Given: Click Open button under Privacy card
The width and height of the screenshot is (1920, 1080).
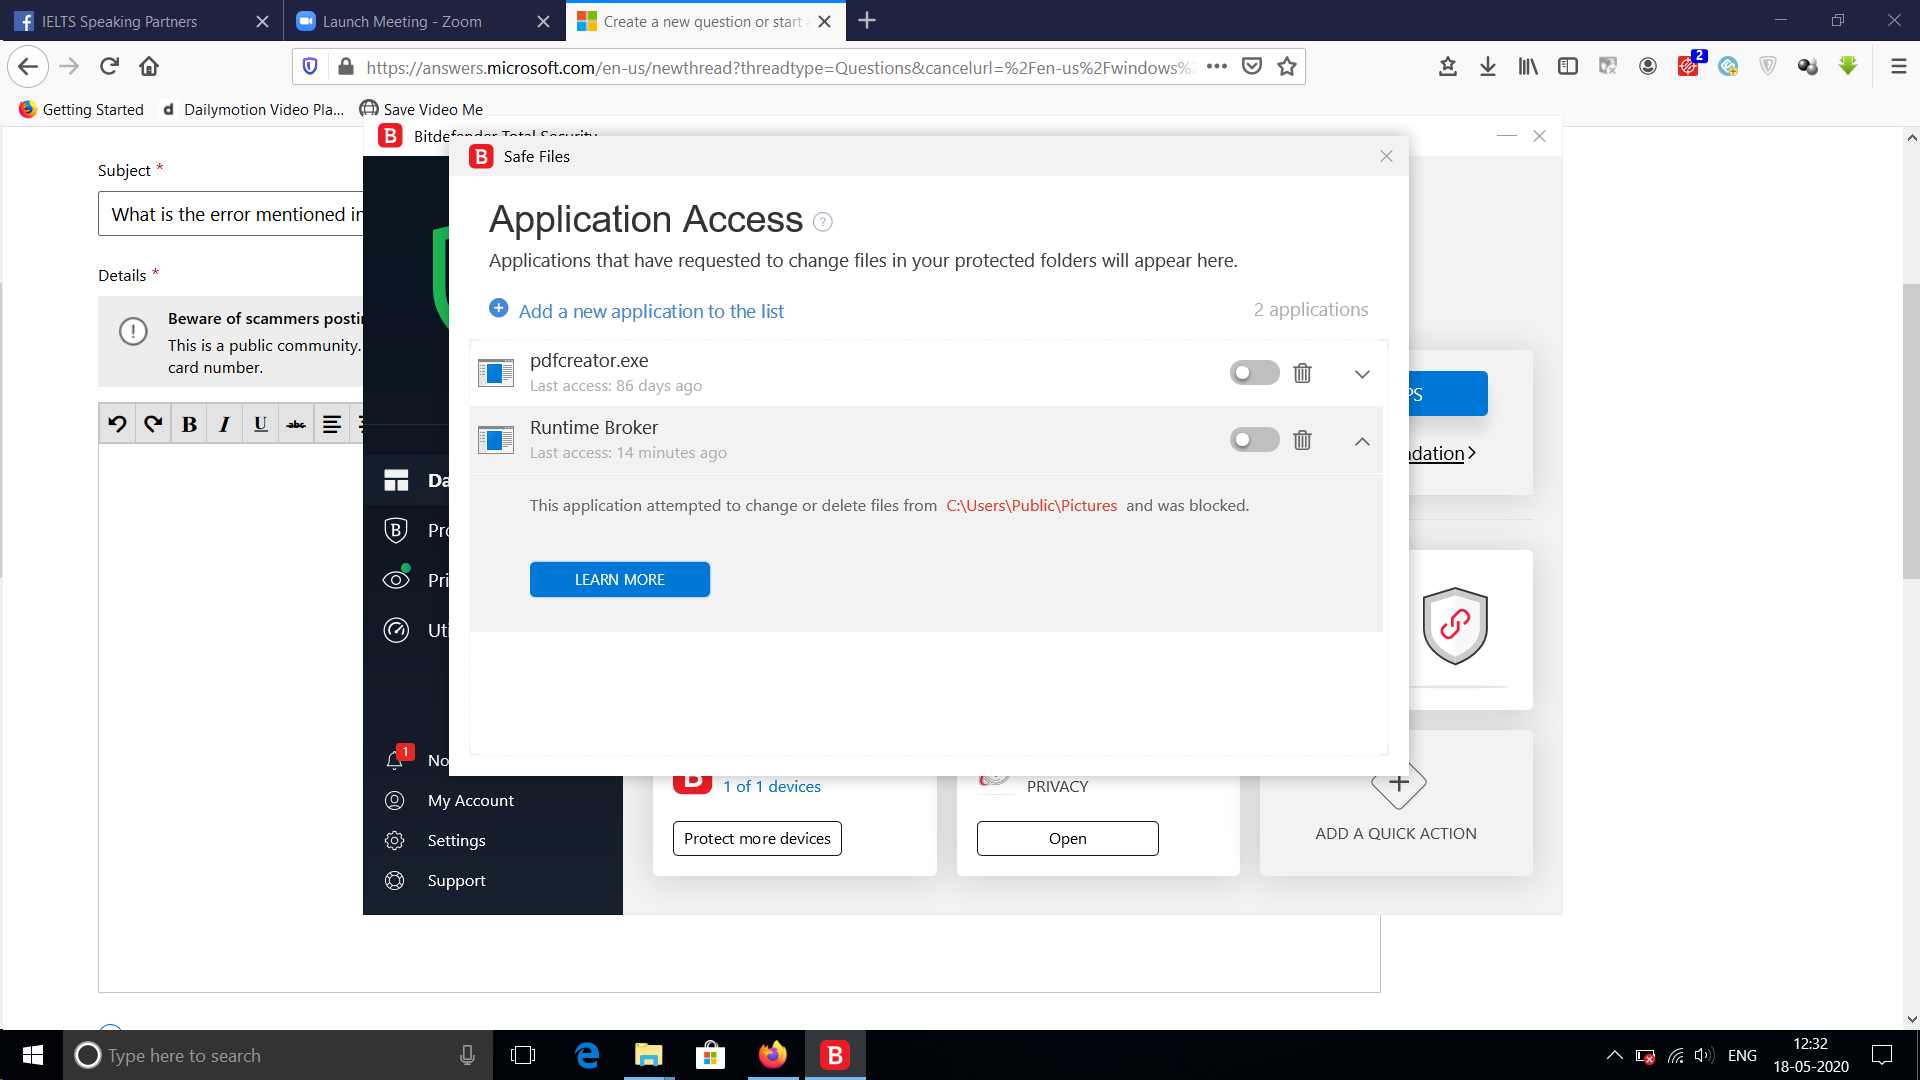Looking at the screenshot, I should click(x=1068, y=839).
